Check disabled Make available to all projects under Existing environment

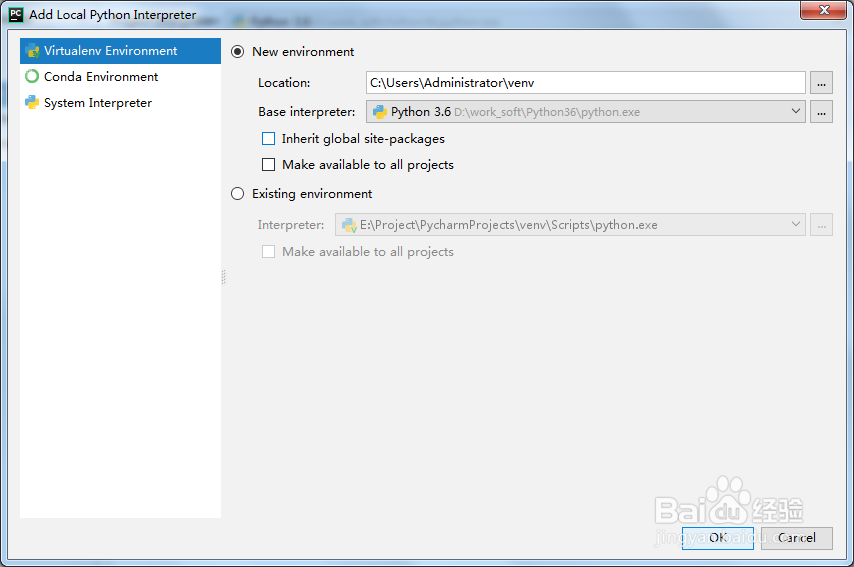(269, 252)
